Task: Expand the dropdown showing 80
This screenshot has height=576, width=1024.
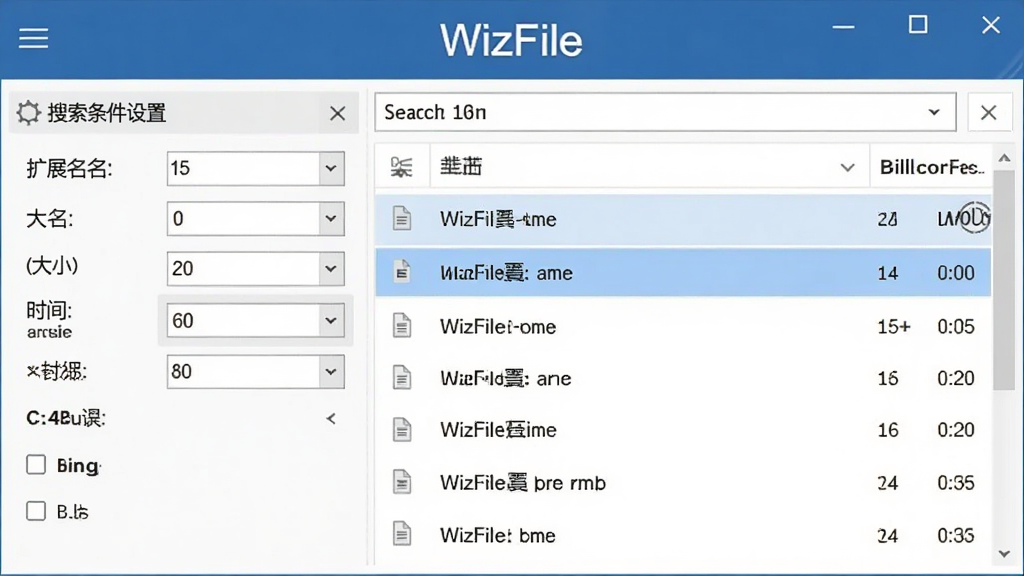Action: [331, 372]
